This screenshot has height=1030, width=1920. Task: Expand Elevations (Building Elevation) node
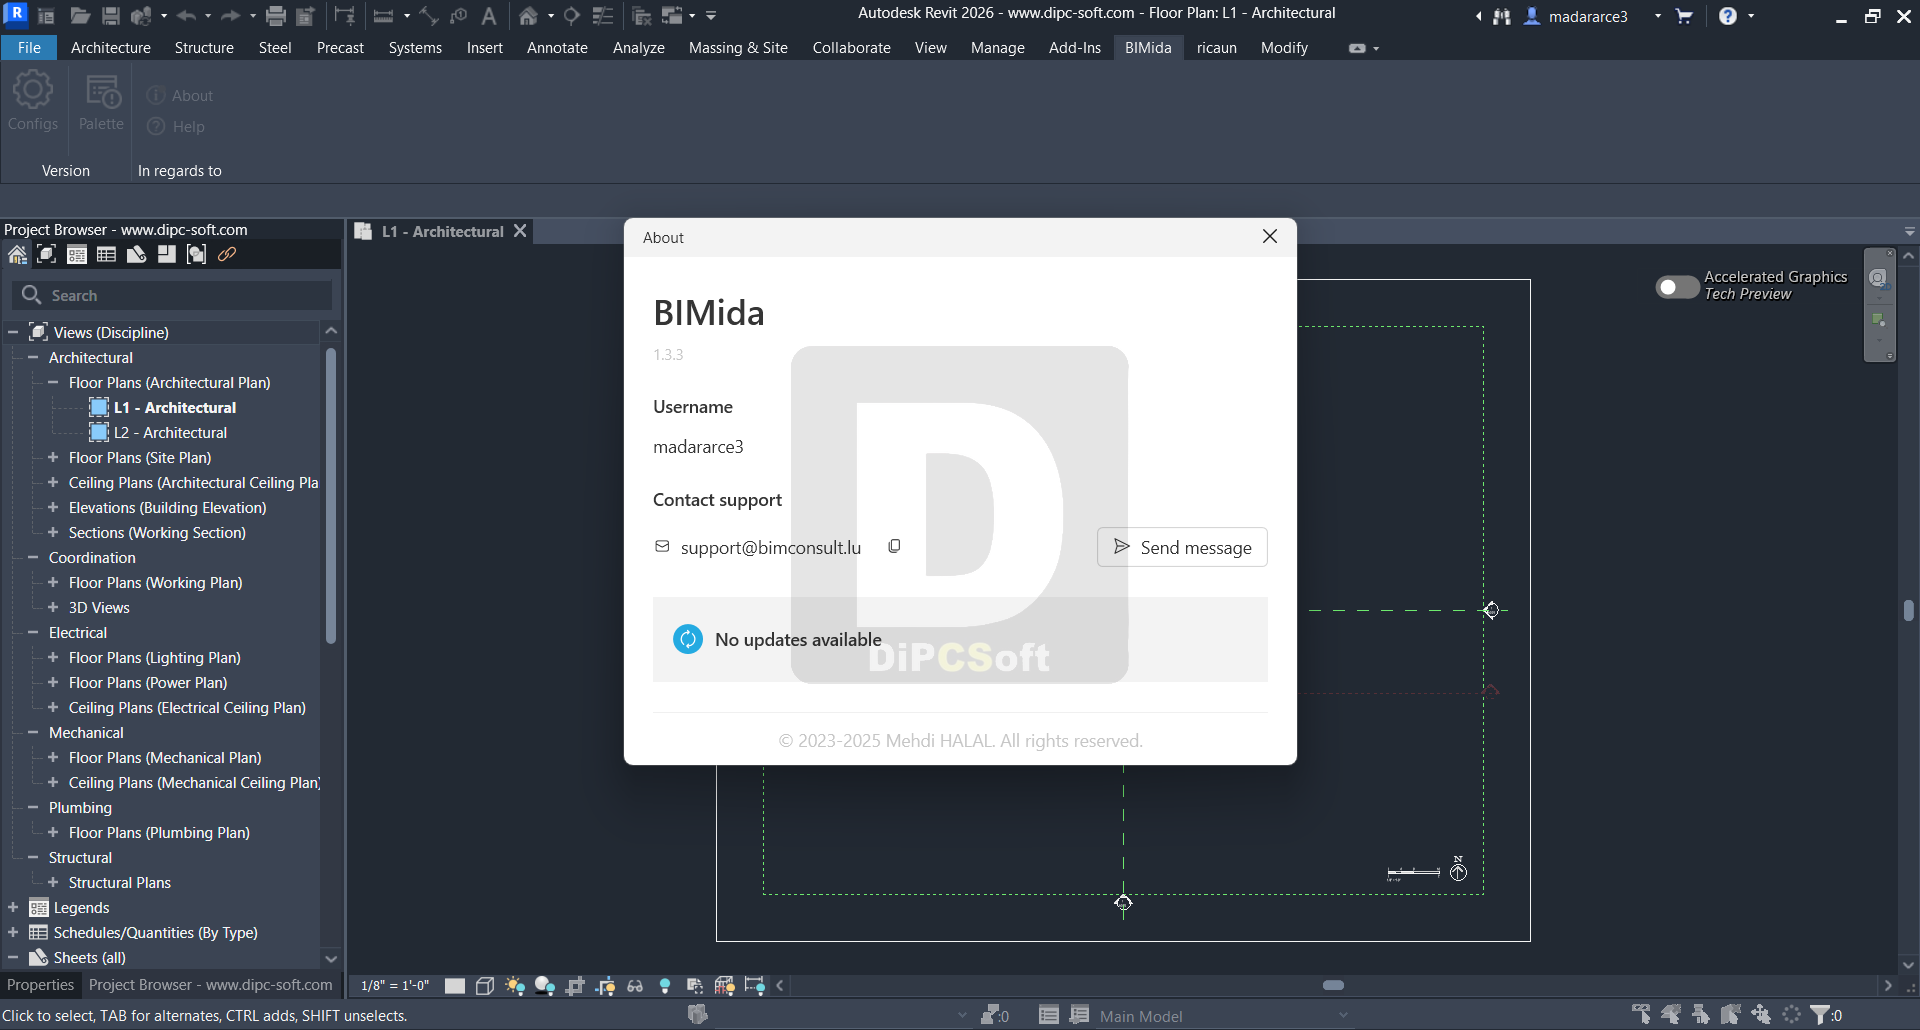pos(53,507)
